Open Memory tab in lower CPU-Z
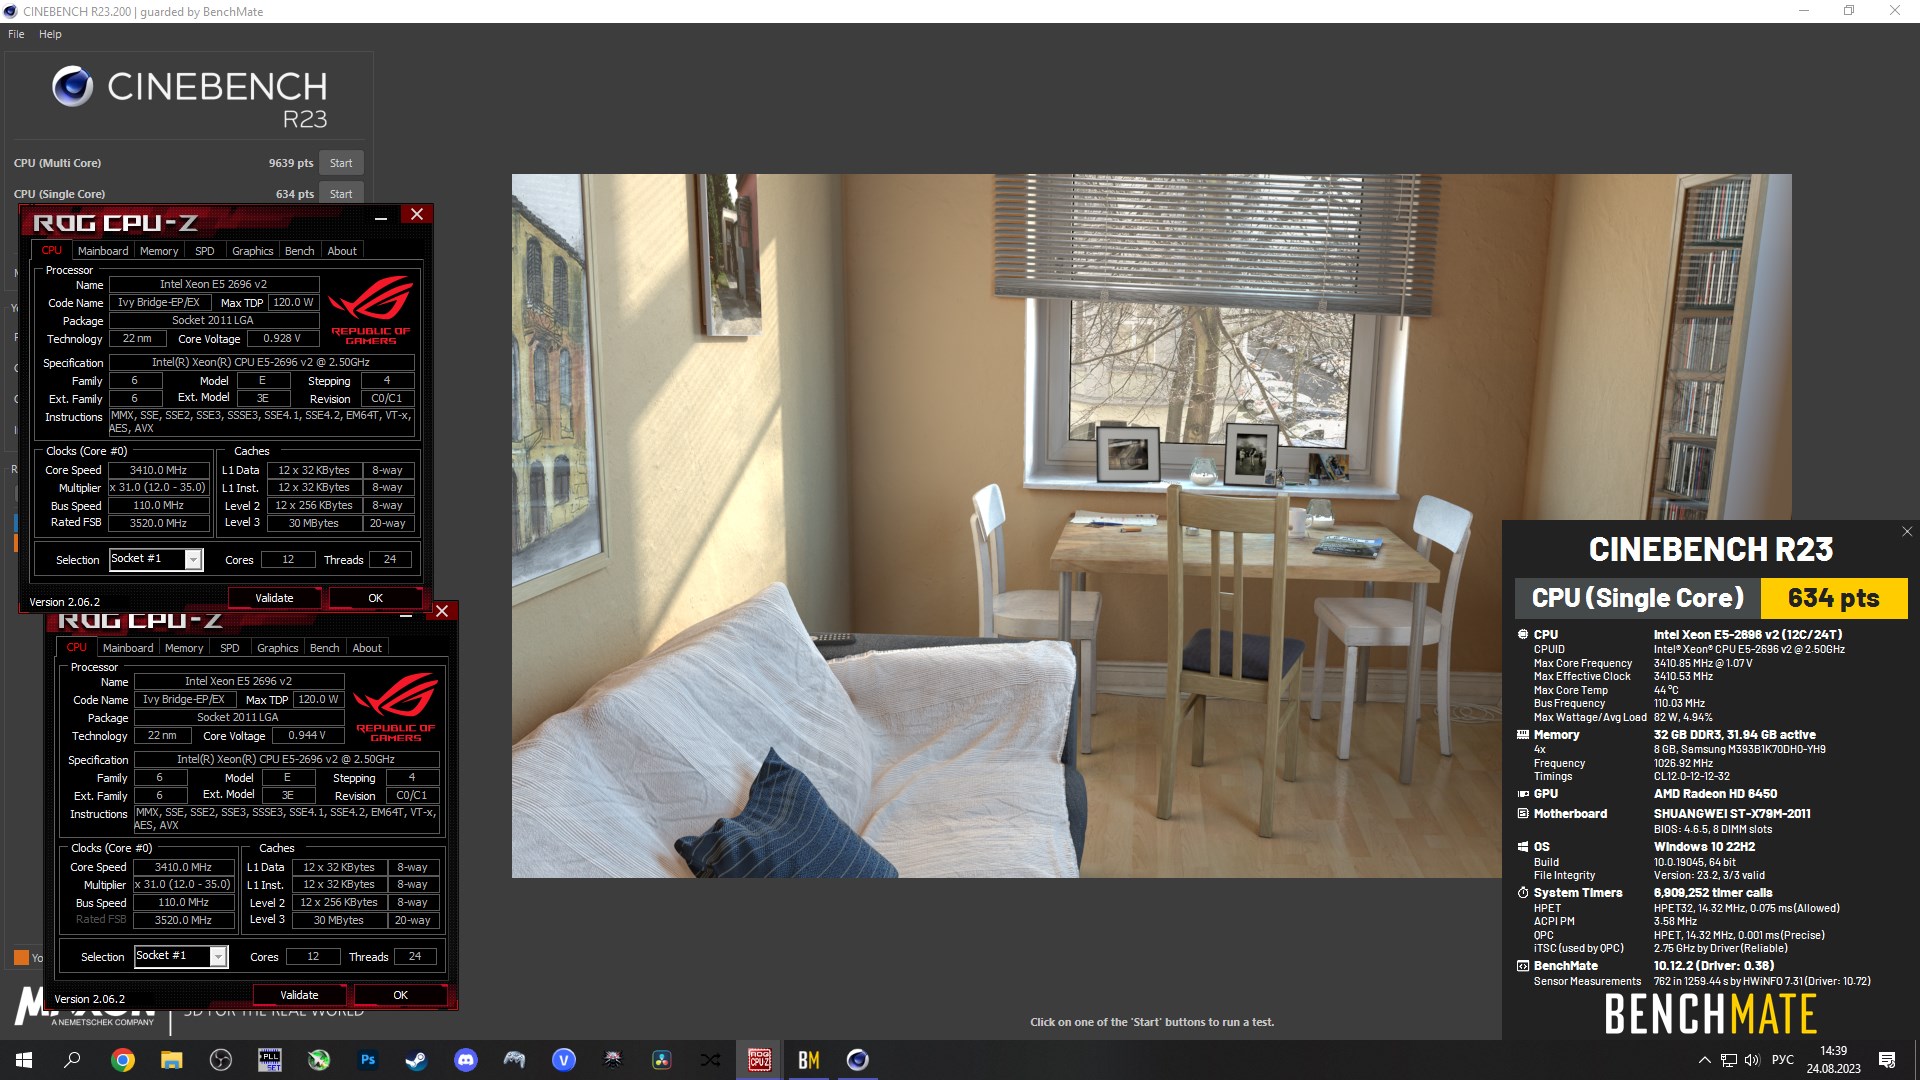The image size is (1920, 1080). (184, 648)
